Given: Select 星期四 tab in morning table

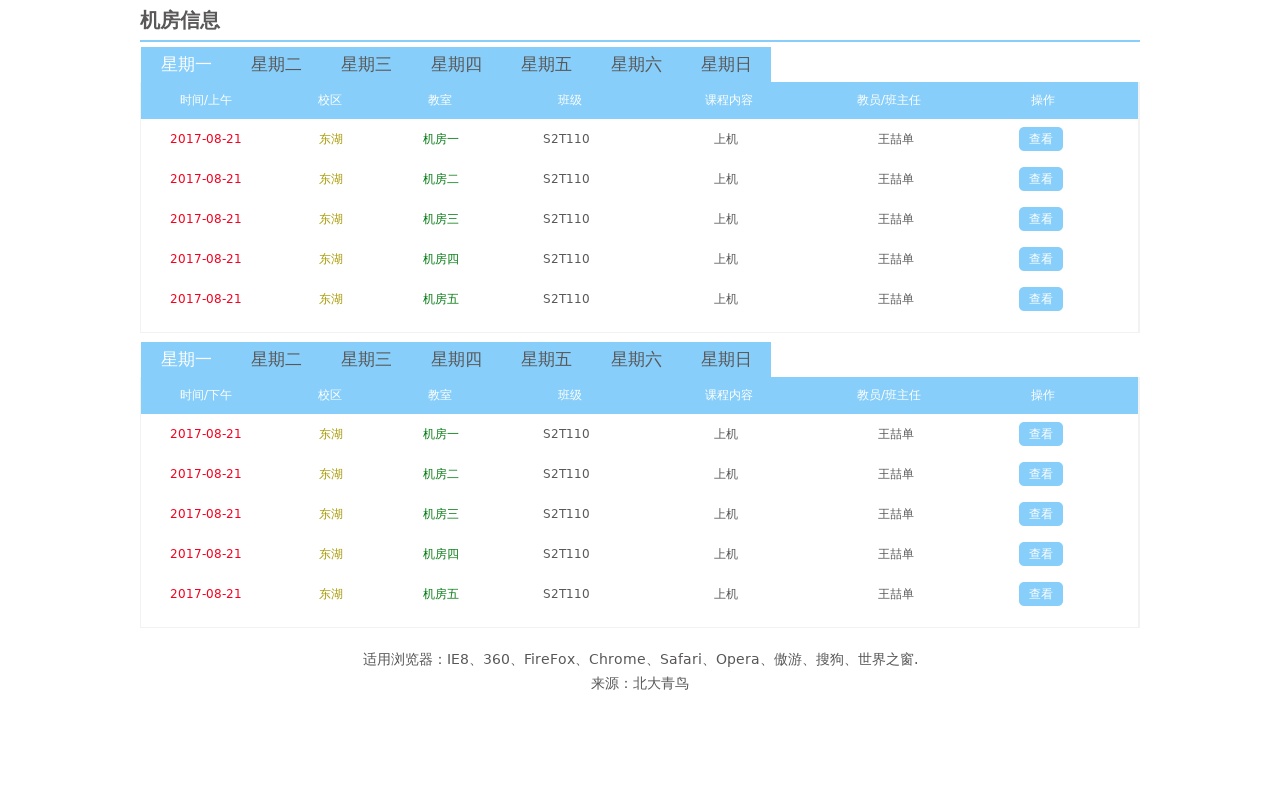Looking at the screenshot, I should (x=456, y=64).
